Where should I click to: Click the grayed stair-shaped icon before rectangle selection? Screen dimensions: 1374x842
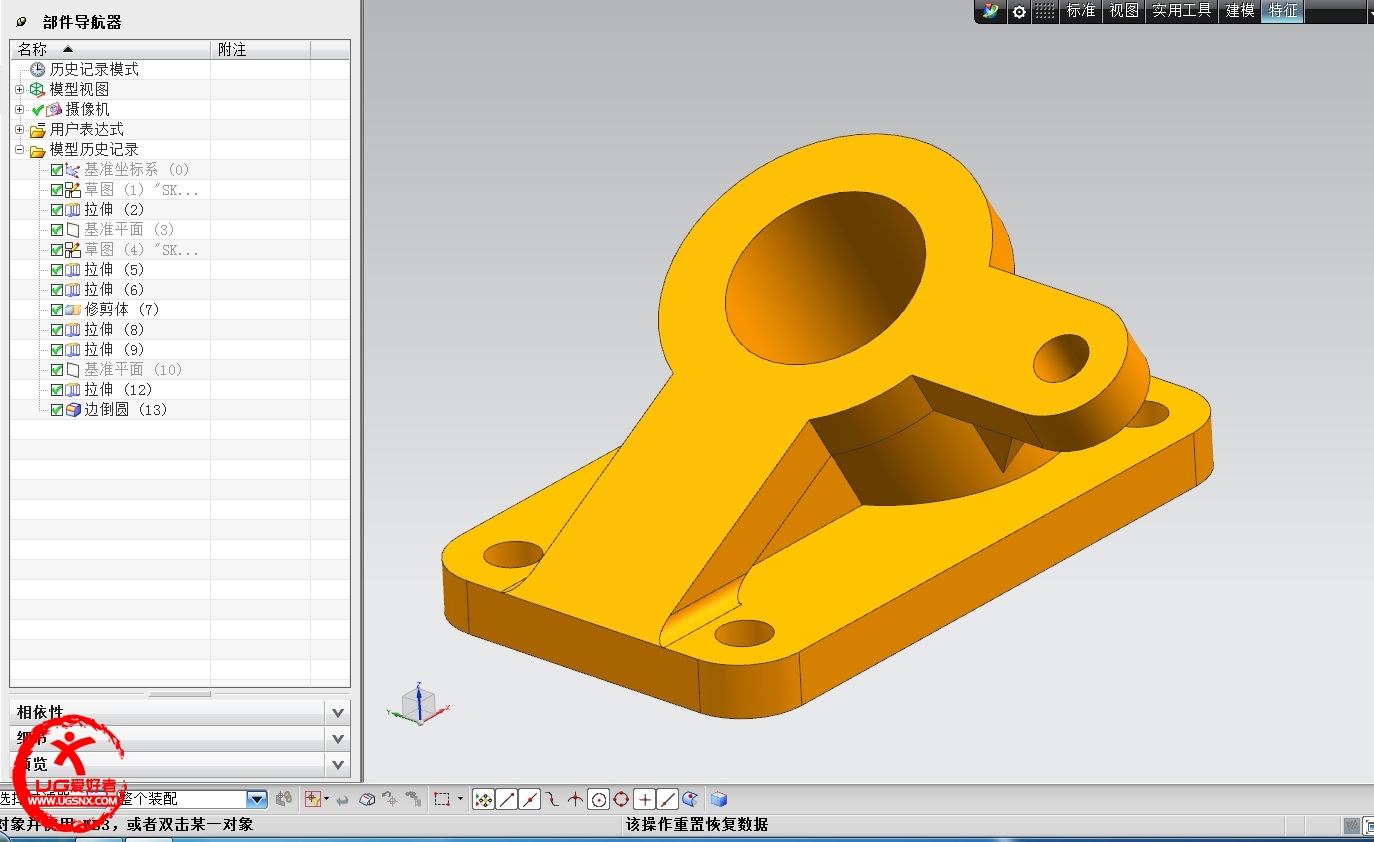[414, 799]
